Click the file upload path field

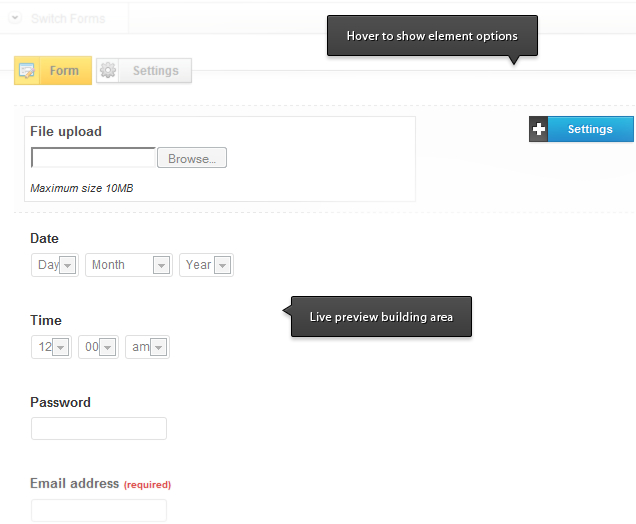pyautogui.click(x=93, y=157)
